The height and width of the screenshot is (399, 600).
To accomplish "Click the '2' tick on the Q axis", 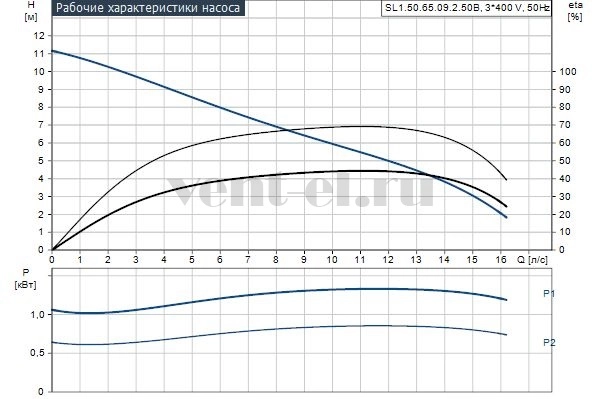I will click(x=108, y=260).
